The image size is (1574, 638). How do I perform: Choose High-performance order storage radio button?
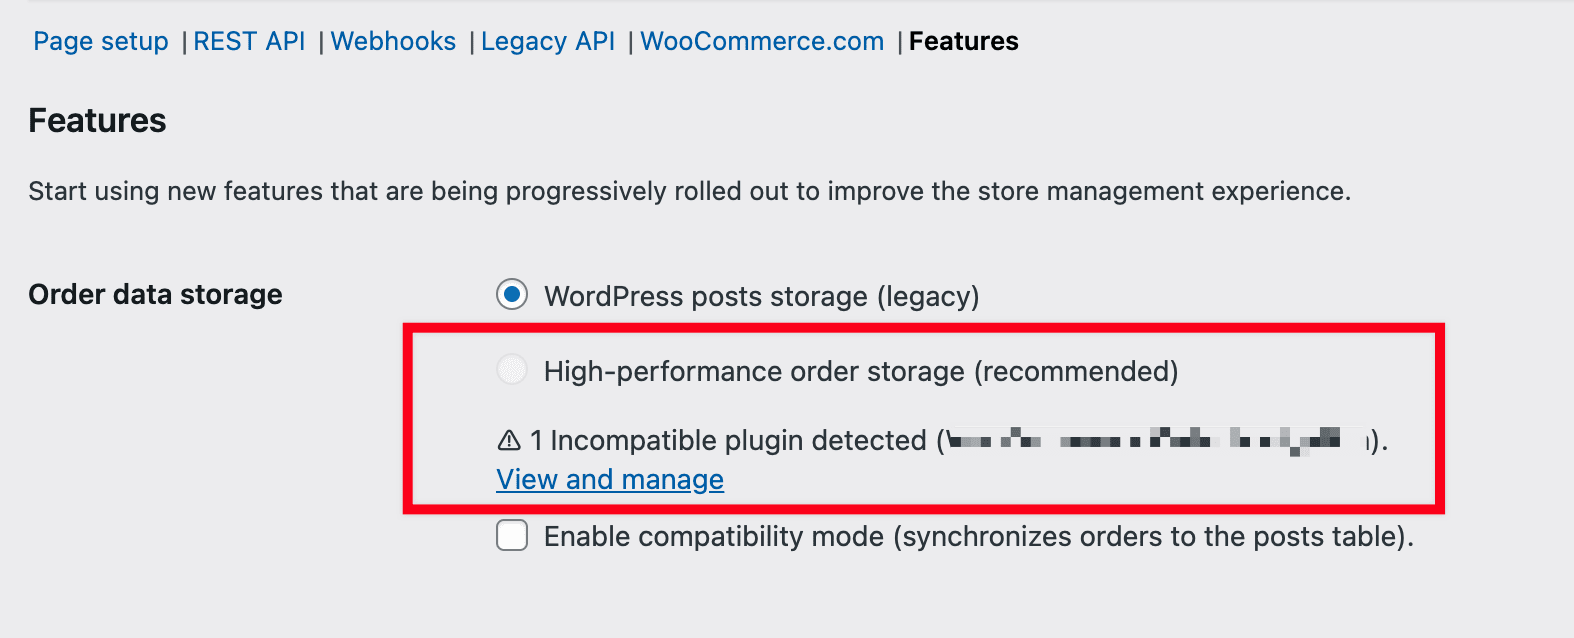pos(512,370)
